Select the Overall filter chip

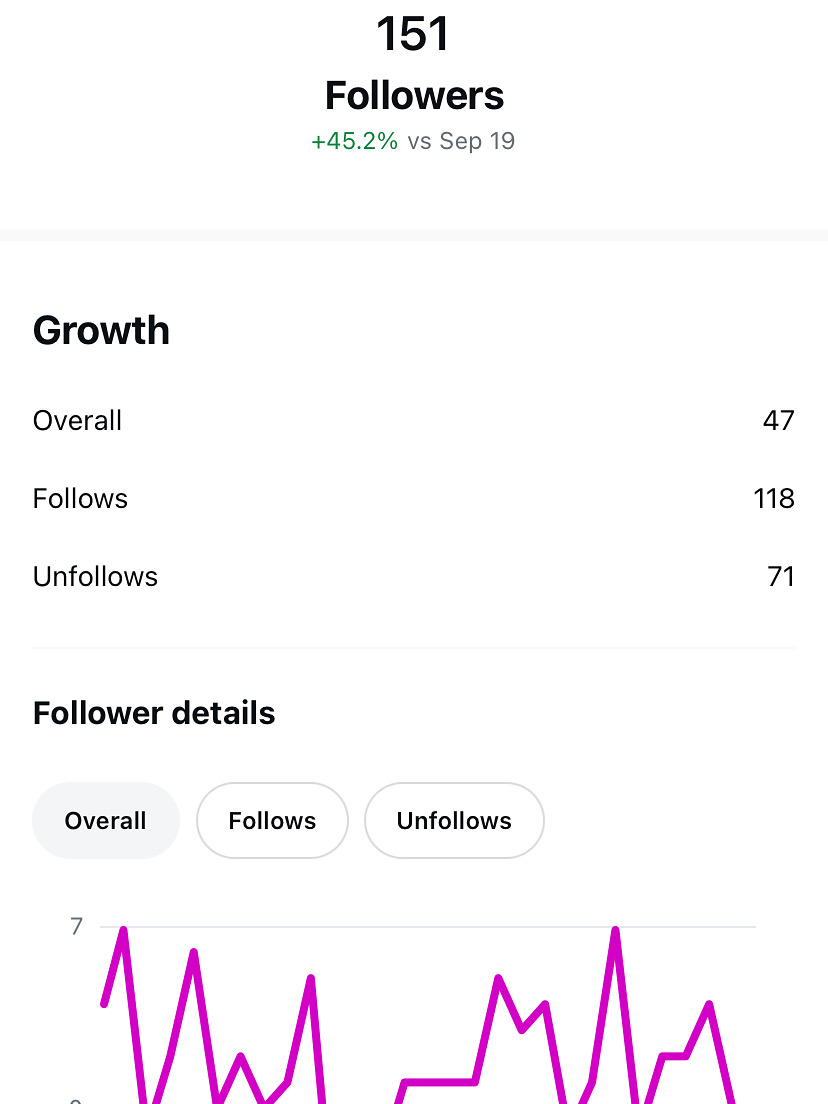[105, 821]
